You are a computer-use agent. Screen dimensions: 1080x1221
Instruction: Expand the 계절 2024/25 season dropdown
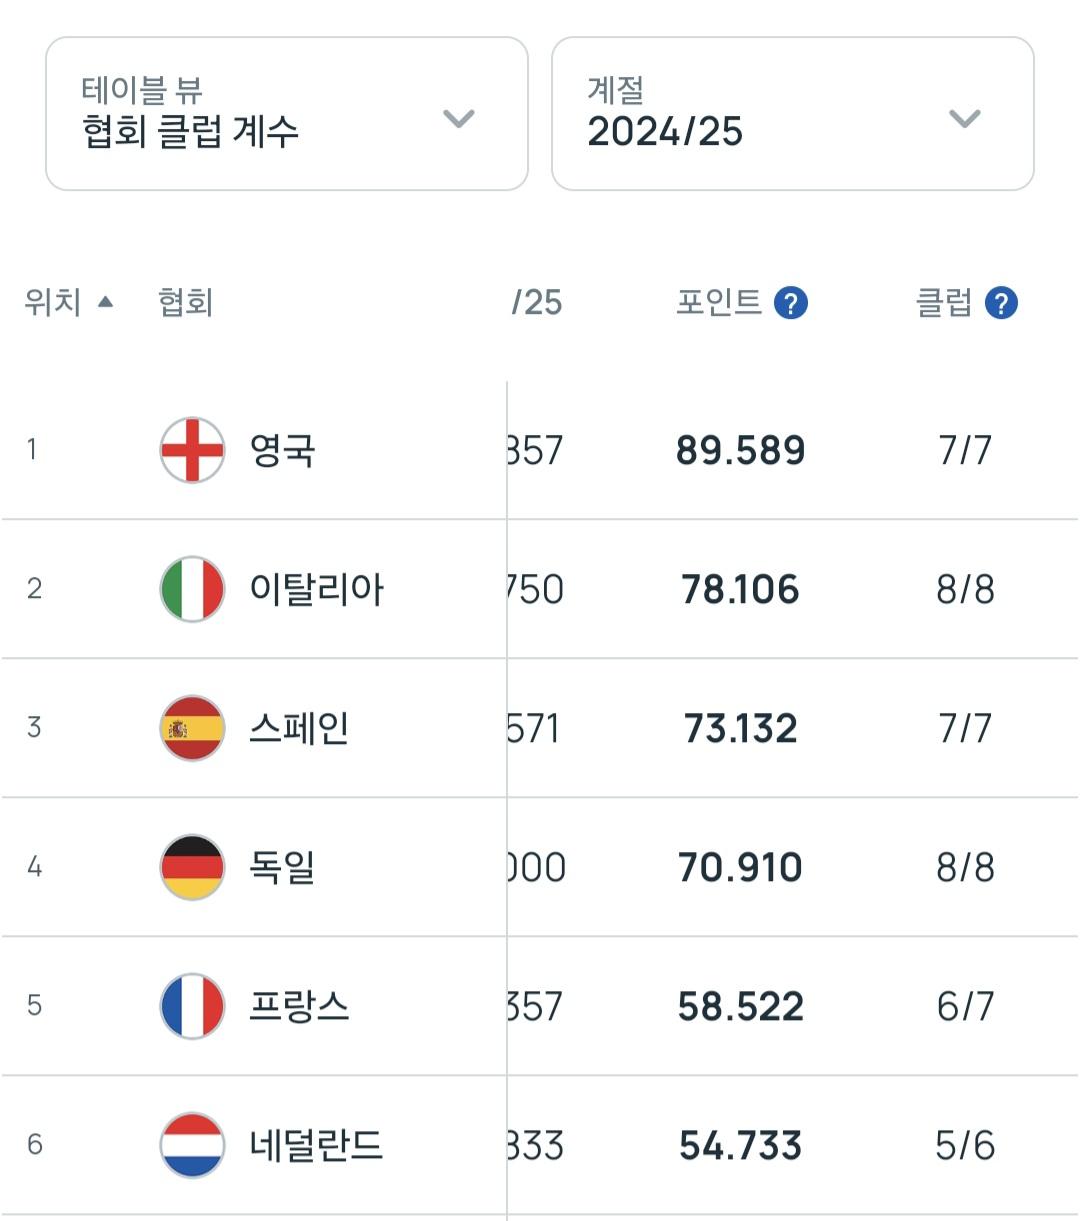pyautogui.click(x=792, y=114)
